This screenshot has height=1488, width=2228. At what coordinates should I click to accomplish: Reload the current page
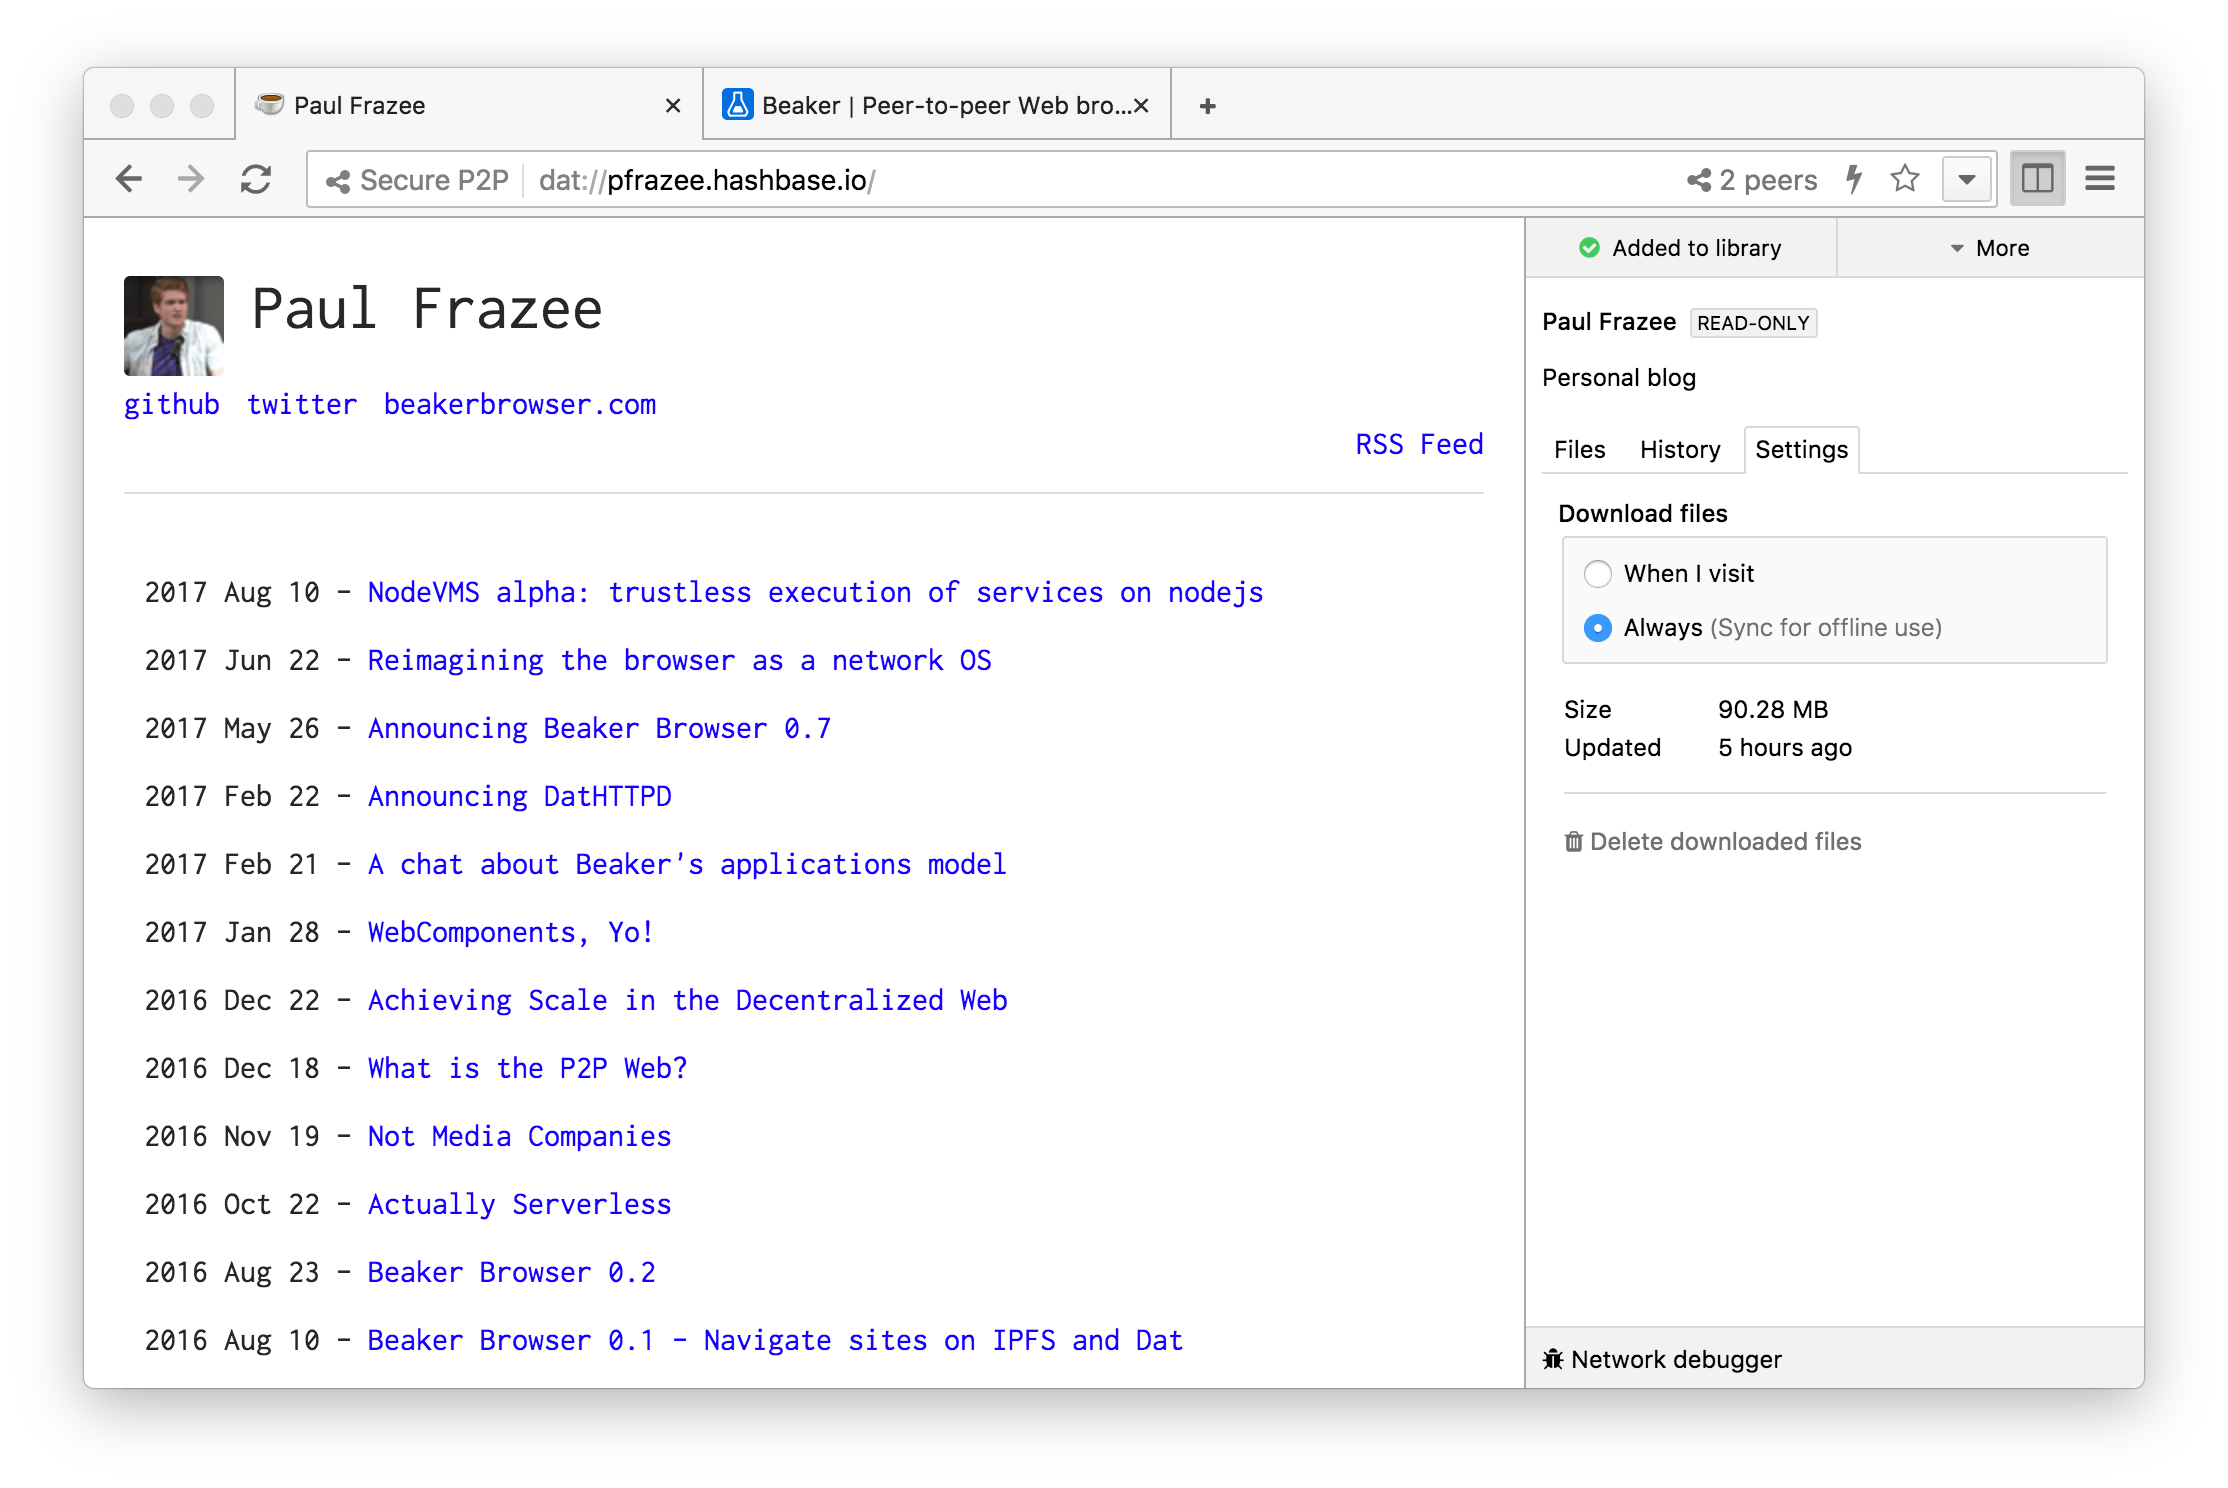256,180
